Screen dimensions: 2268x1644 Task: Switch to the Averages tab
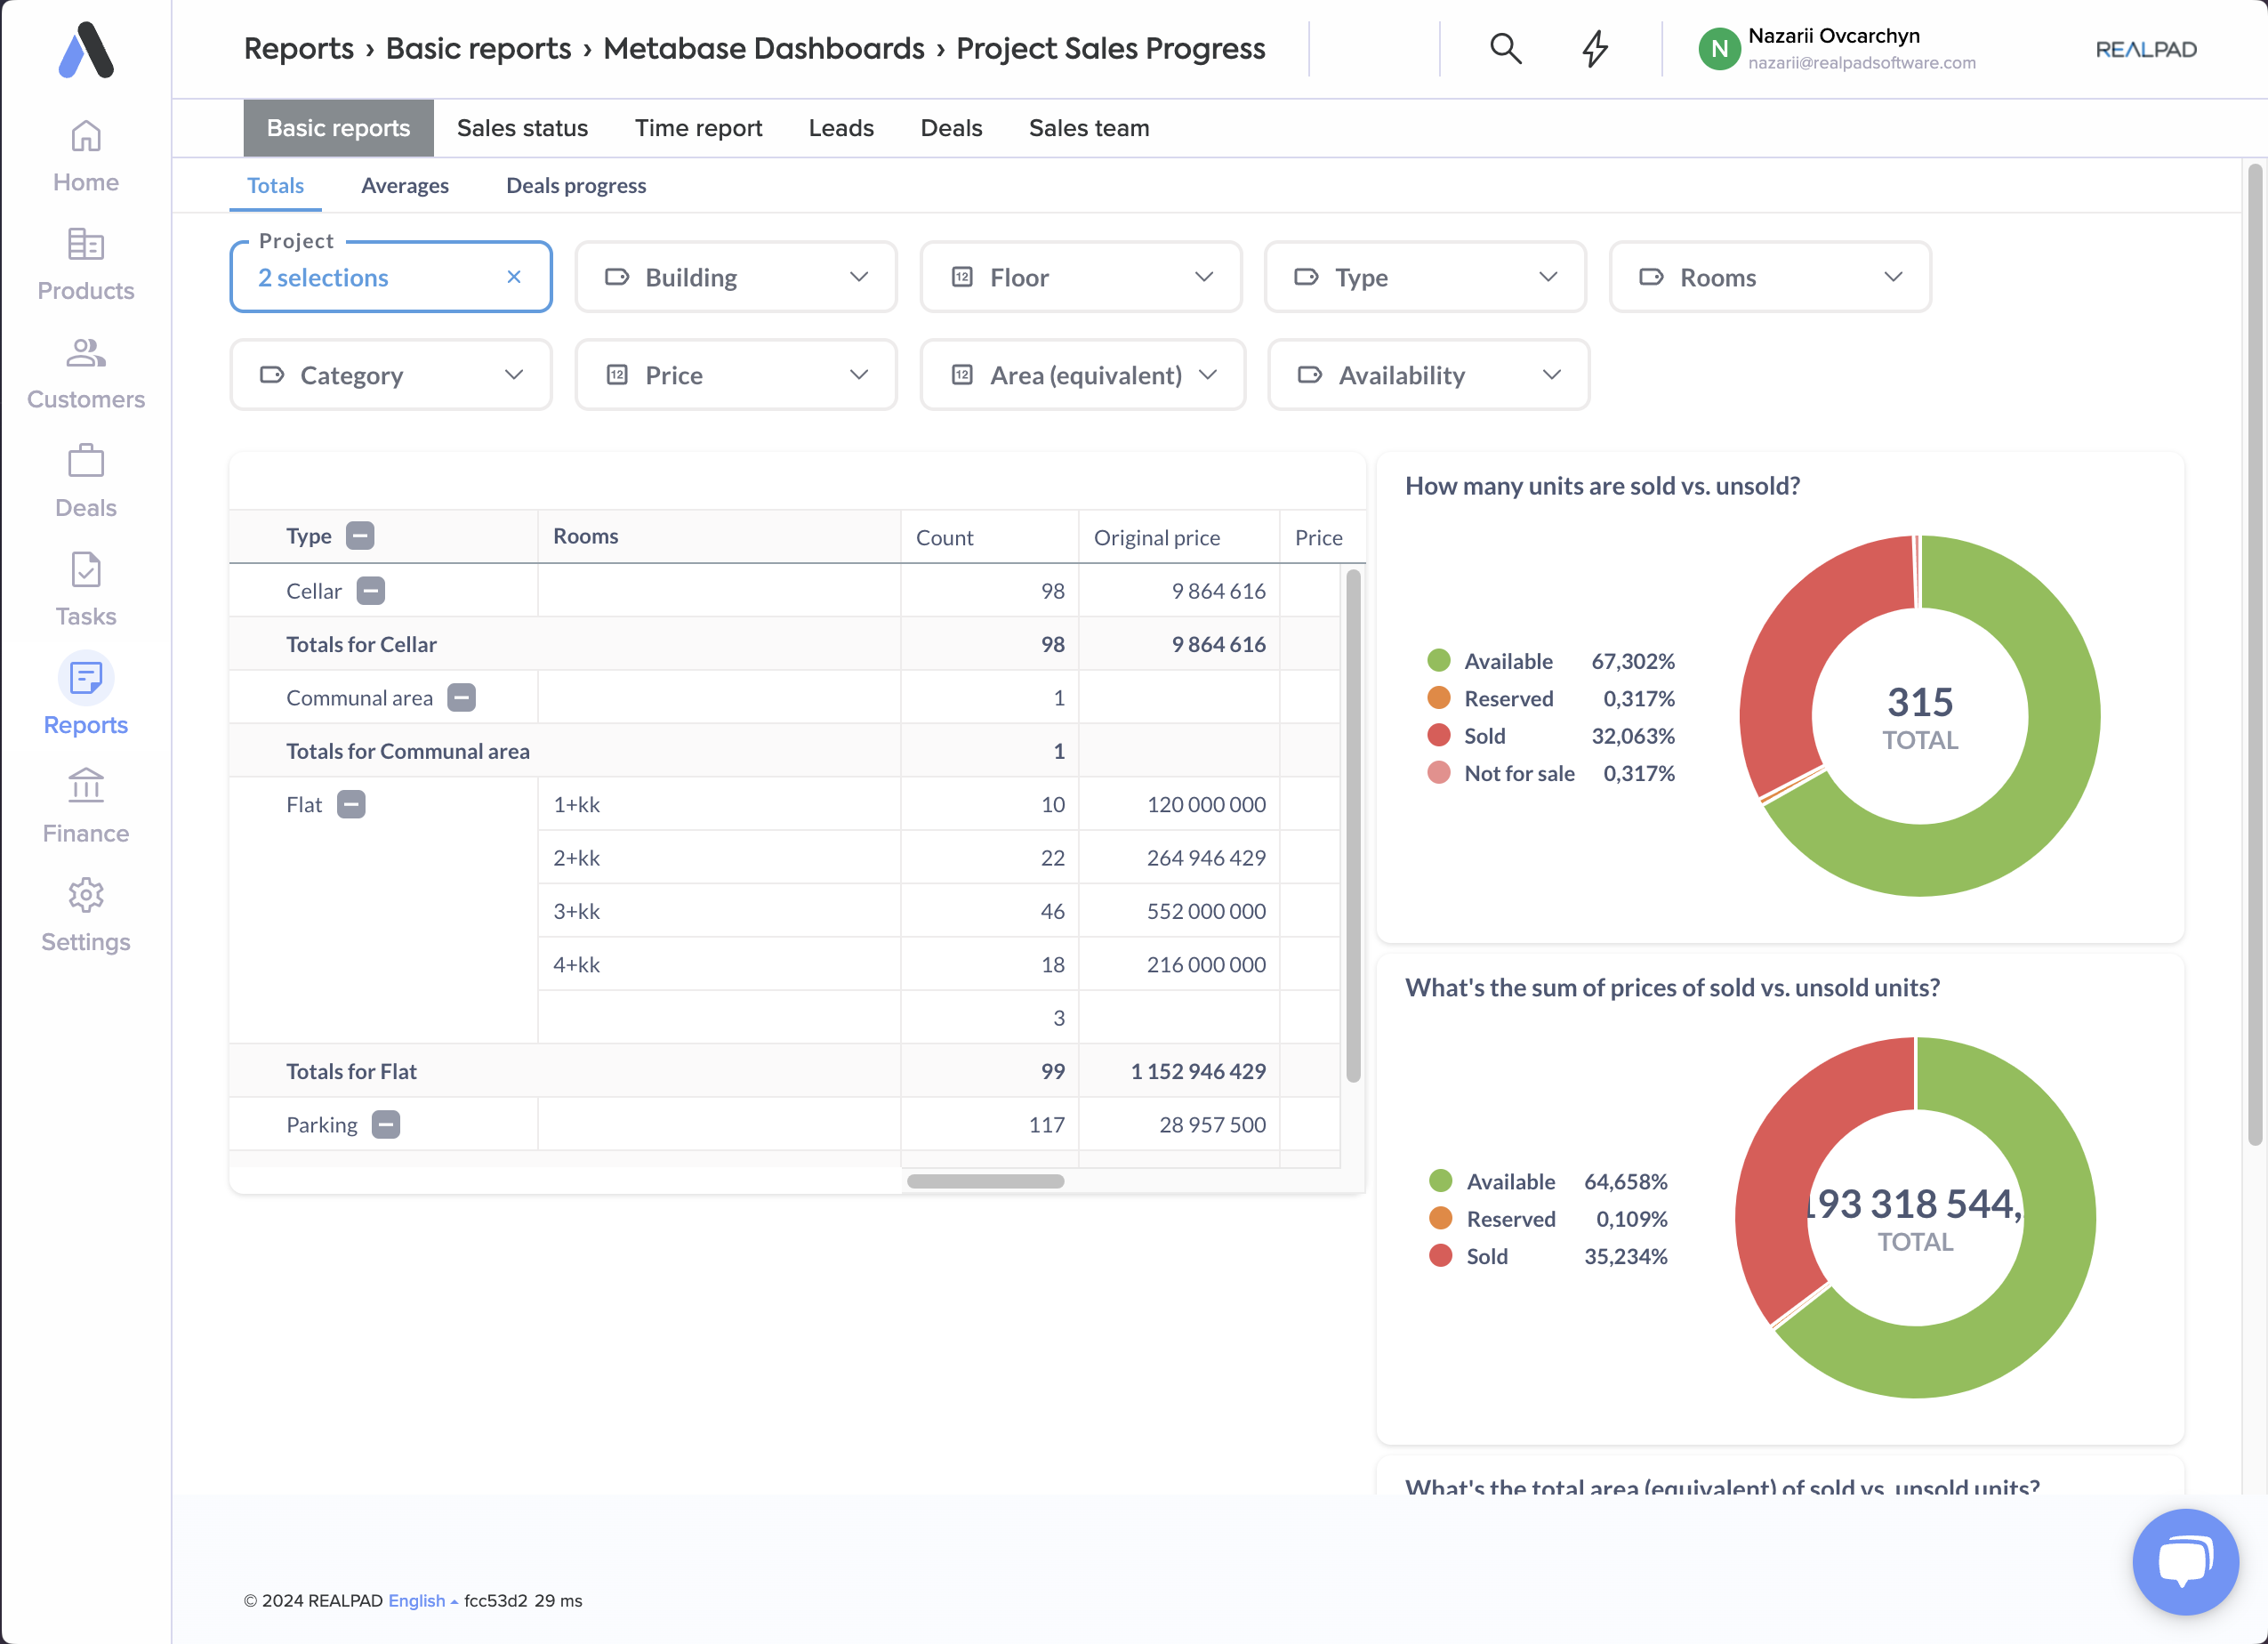tap(405, 185)
